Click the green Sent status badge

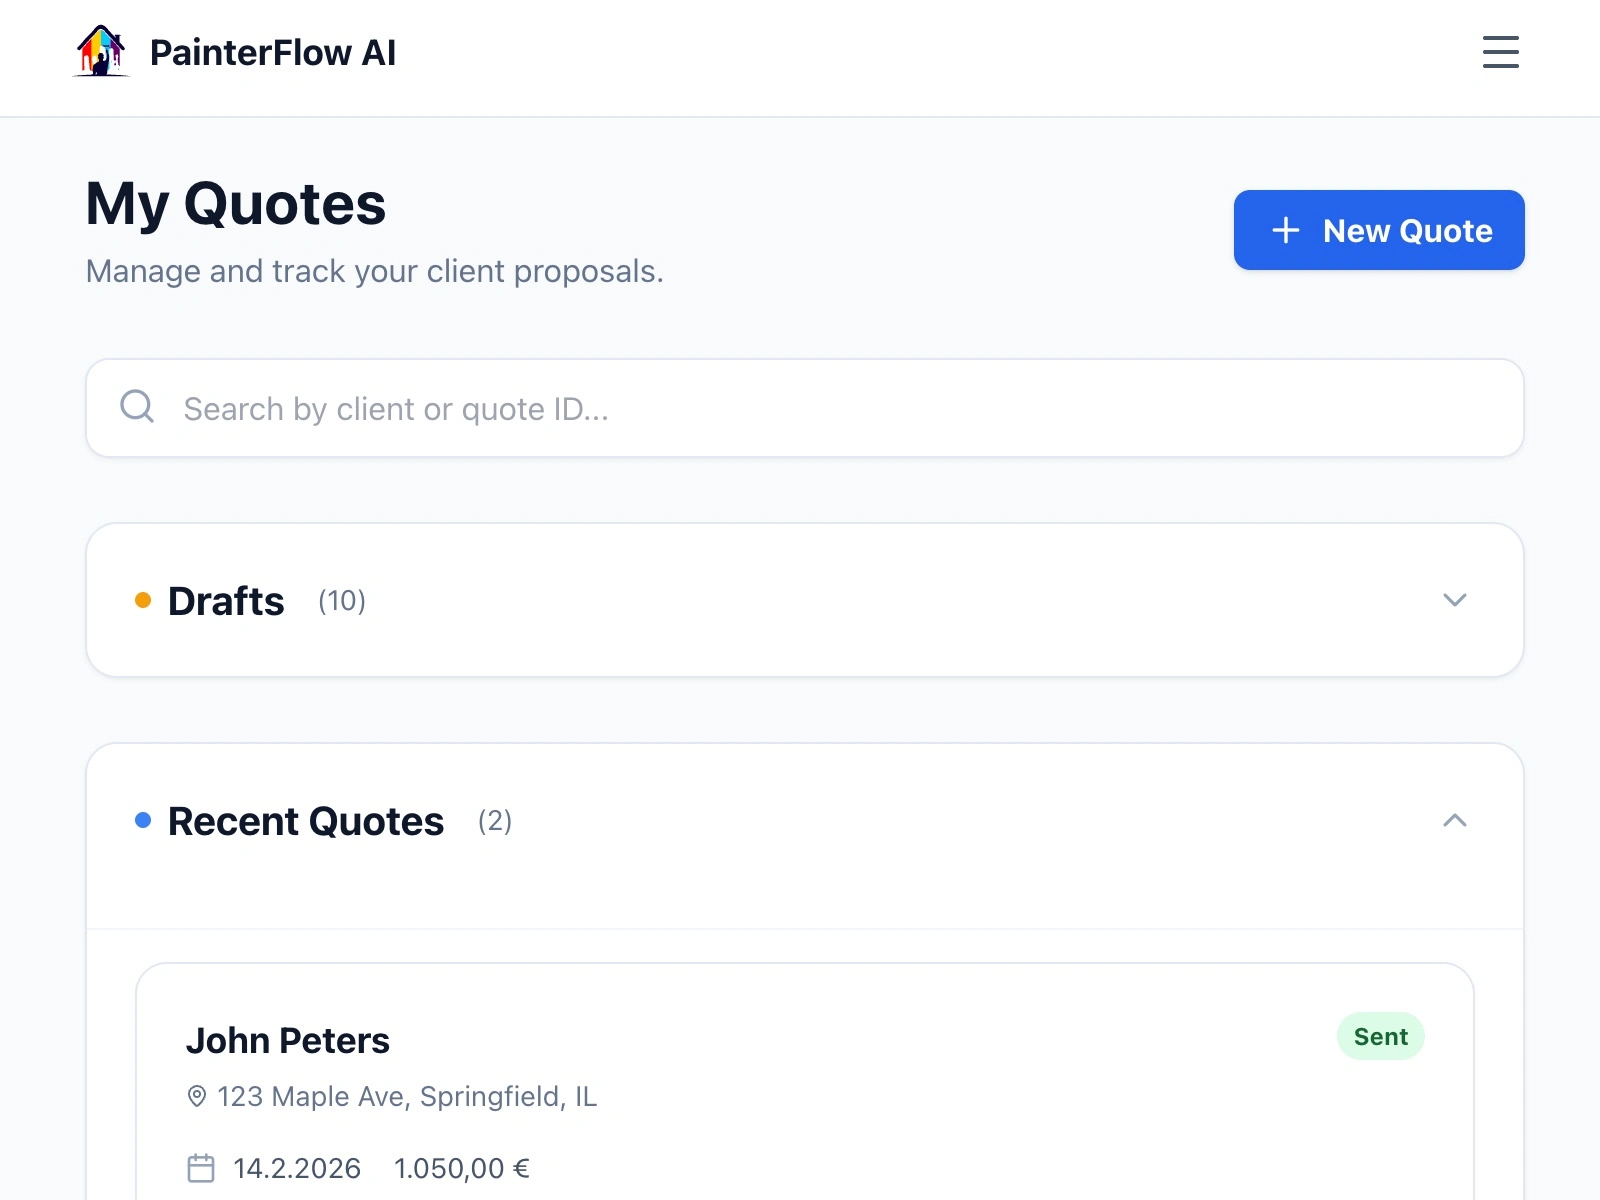pos(1380,1037)
